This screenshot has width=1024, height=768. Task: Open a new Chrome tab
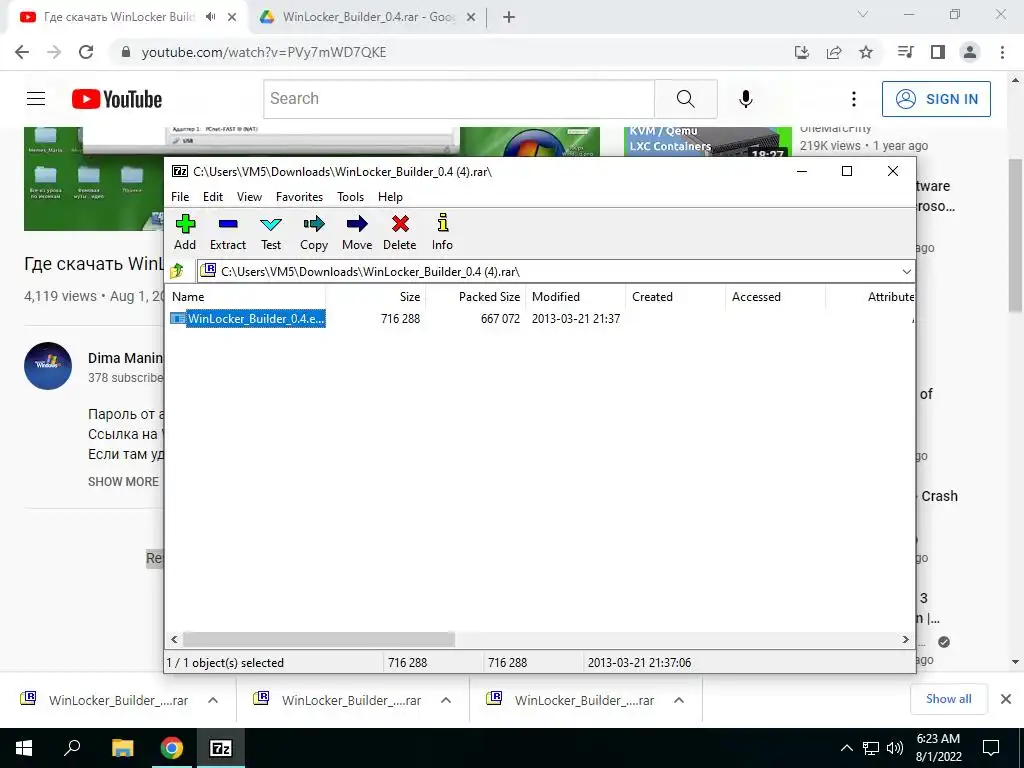(x=509, y=17)
